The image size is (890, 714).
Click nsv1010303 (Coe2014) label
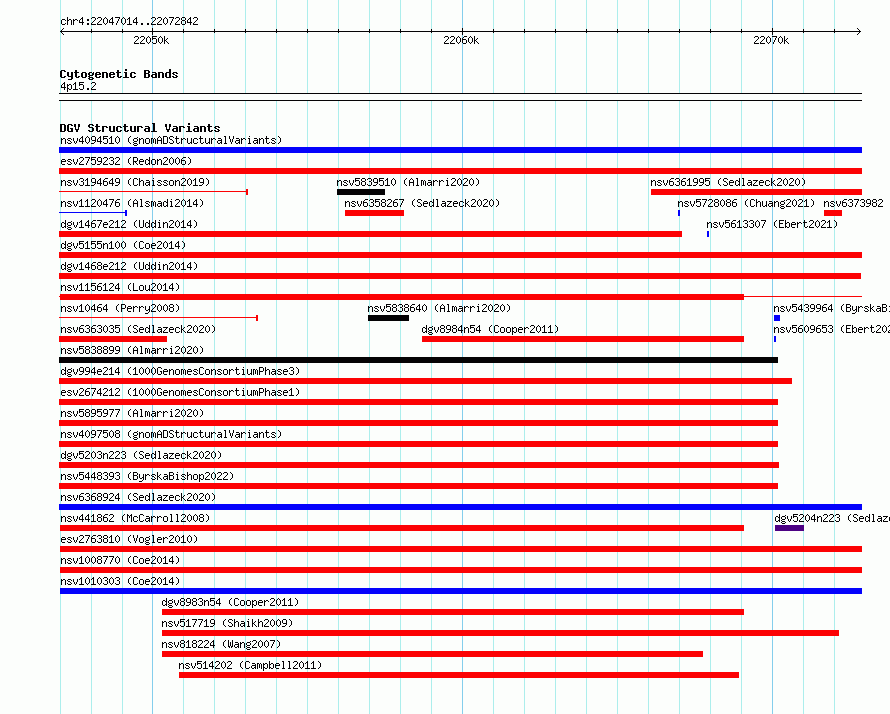click(x=120, y=581)
